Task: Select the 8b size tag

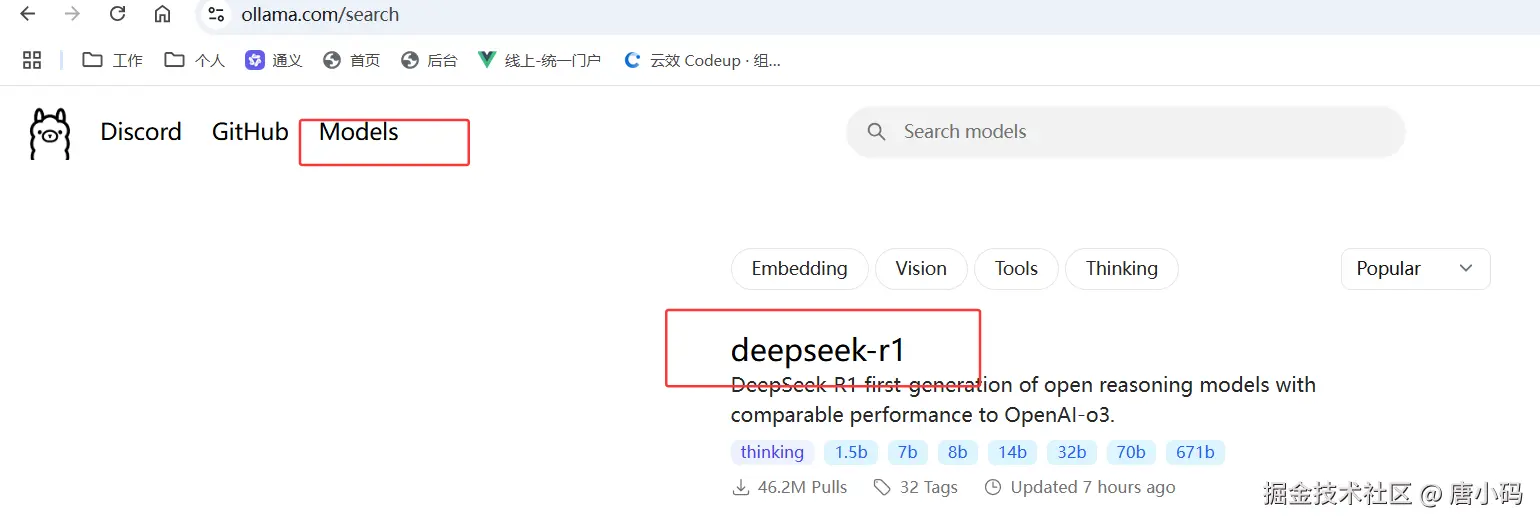Action: (958, 452)
